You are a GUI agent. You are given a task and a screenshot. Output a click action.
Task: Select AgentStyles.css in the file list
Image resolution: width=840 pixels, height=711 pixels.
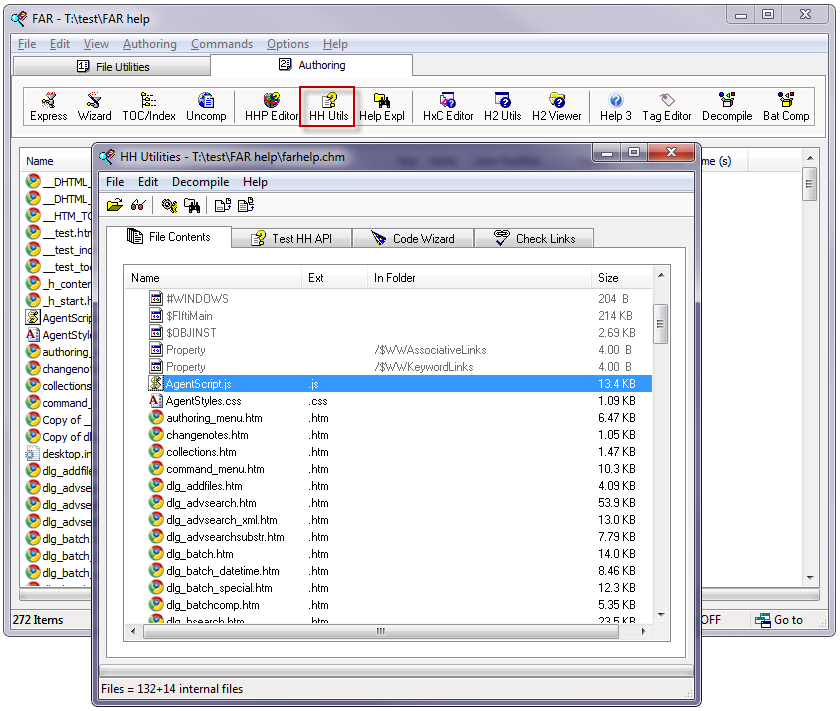click(x=203, y=401)
